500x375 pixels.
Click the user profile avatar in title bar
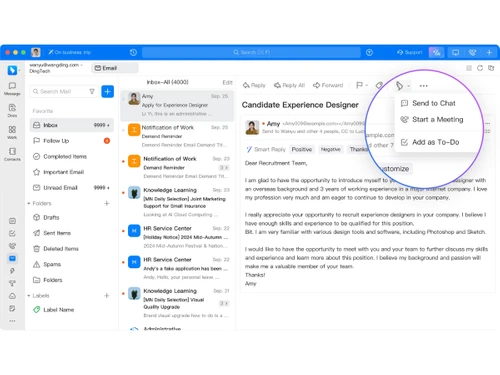pos(36,52)
